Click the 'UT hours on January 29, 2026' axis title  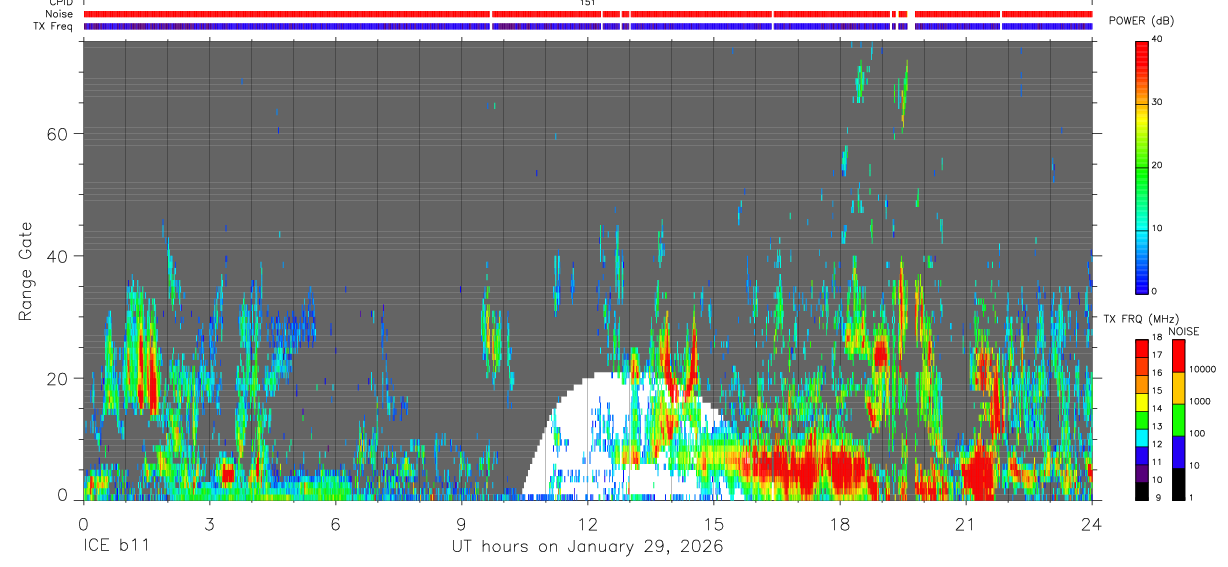(x=586, y=547)
